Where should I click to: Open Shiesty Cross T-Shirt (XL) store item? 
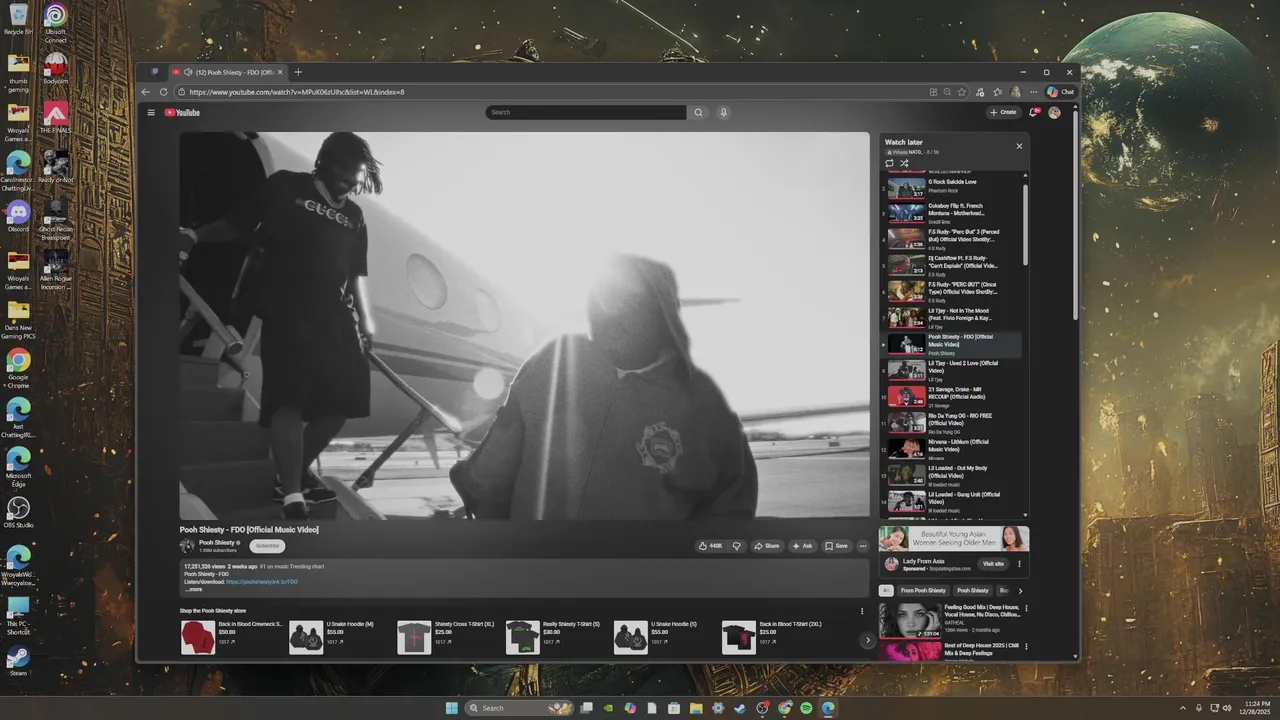pyautogui.click(x=445, y=637)
